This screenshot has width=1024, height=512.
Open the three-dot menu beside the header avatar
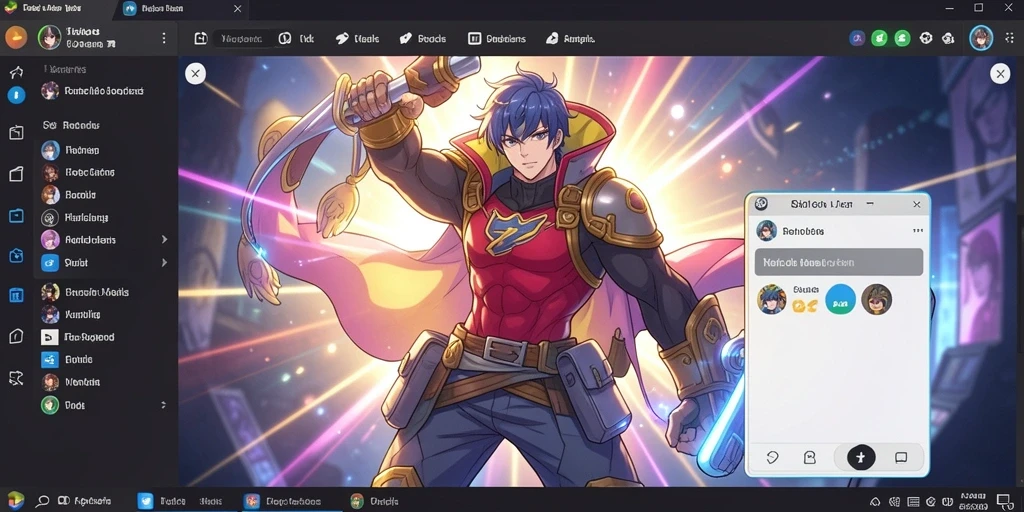click(x=163, y=38)
